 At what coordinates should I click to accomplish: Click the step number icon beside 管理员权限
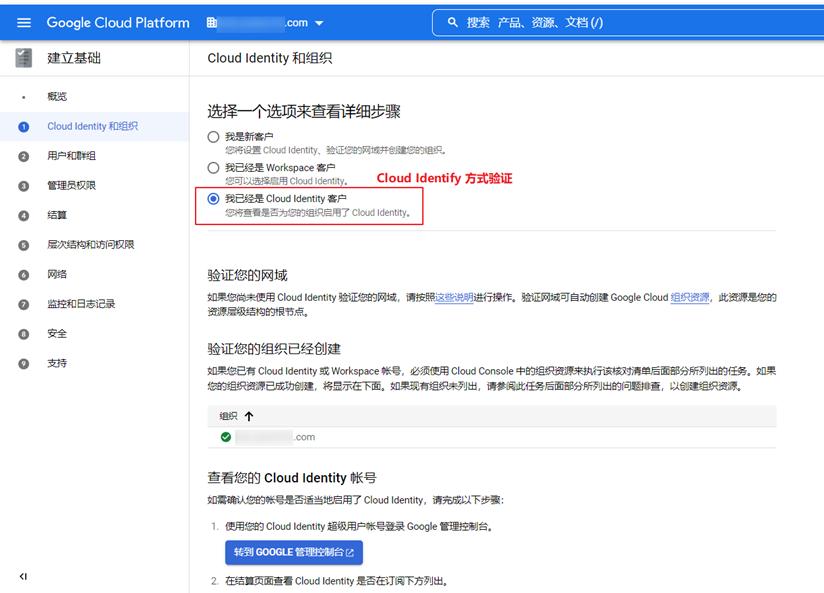22,186
